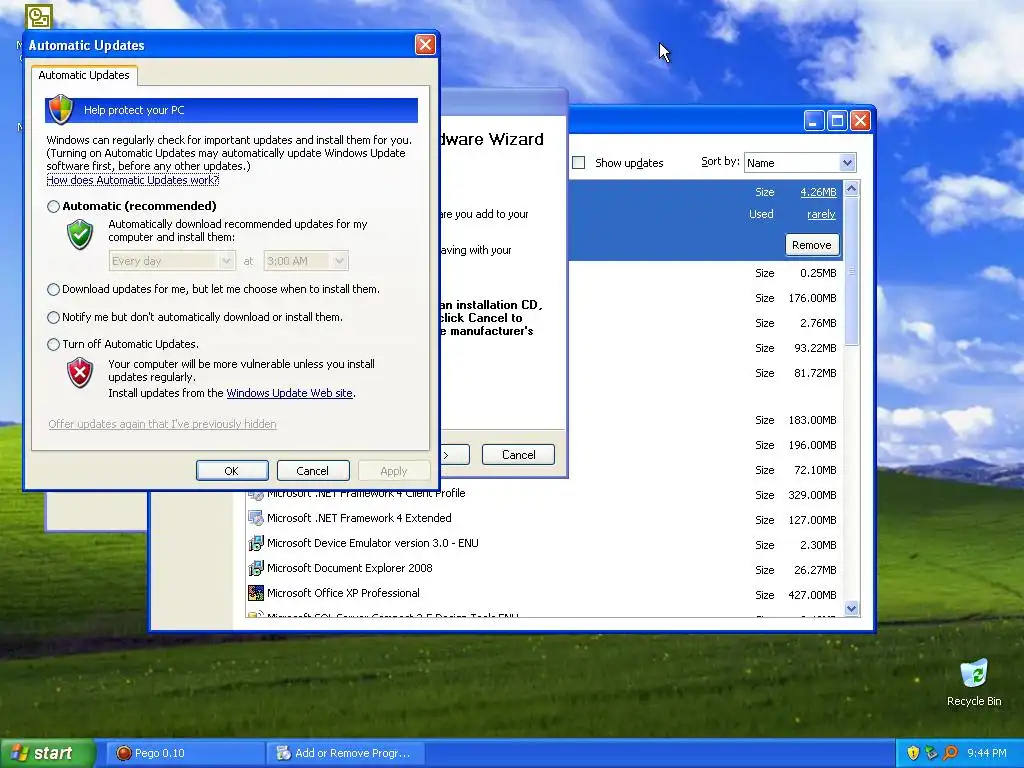Close the Automatic Updates dialog
Viewport: 1024px width, 768px height.
425,44
